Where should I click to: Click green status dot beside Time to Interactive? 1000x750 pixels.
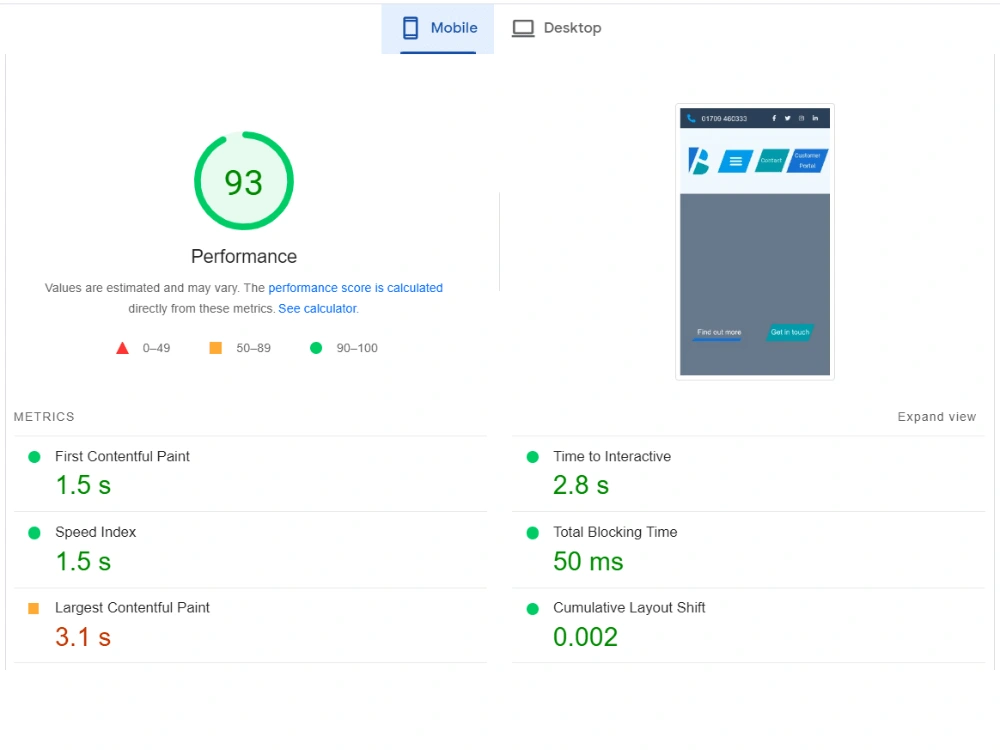[533, 457]
